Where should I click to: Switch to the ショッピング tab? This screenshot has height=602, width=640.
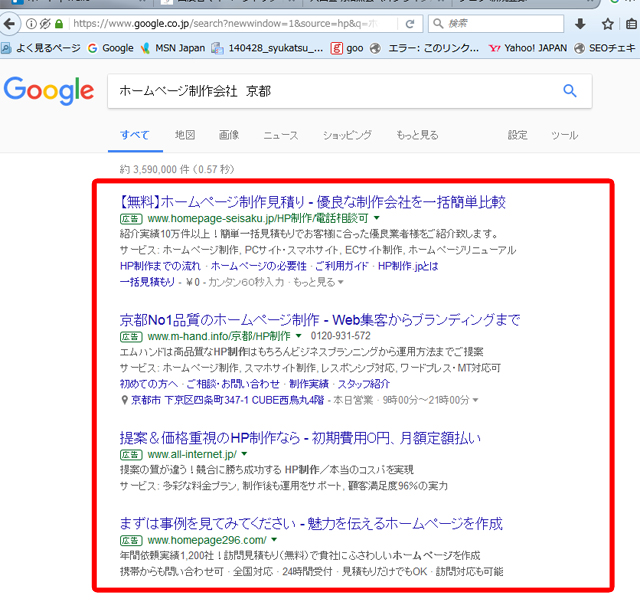click(x=347, y=135)
